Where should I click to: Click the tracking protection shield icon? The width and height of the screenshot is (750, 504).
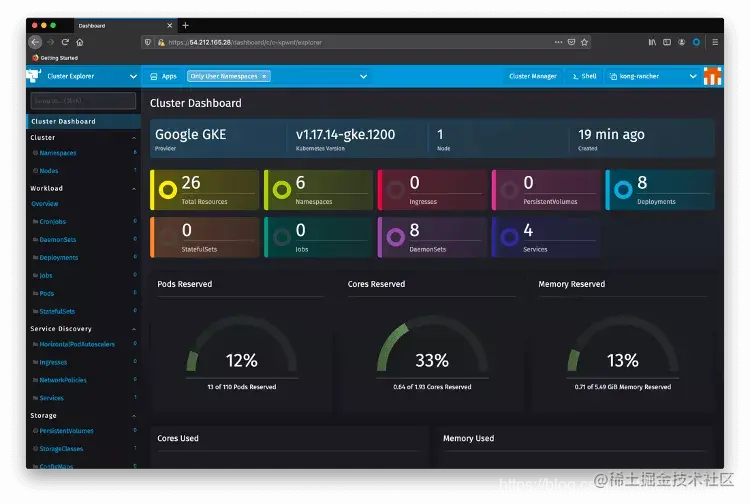[148, 42]
